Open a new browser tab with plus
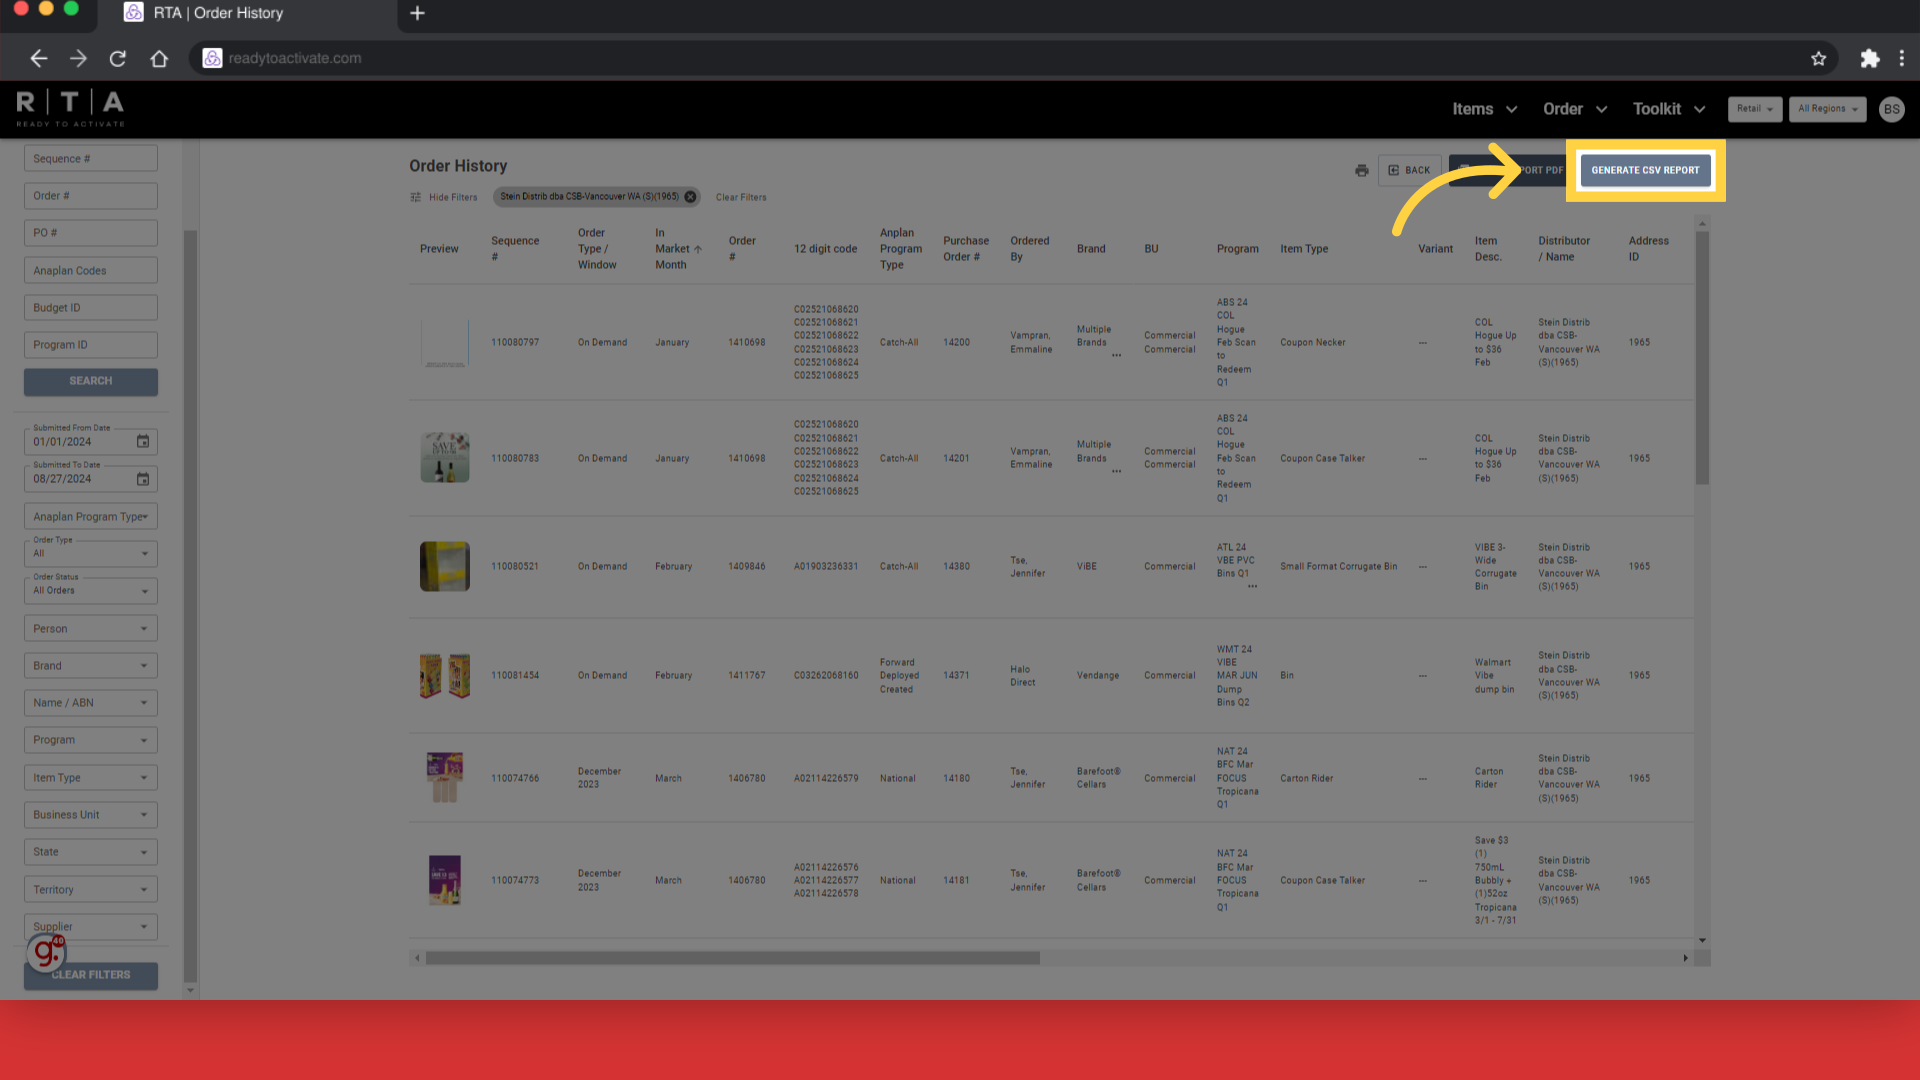This screenshot has height=1080, width=1920. point(417,13)
